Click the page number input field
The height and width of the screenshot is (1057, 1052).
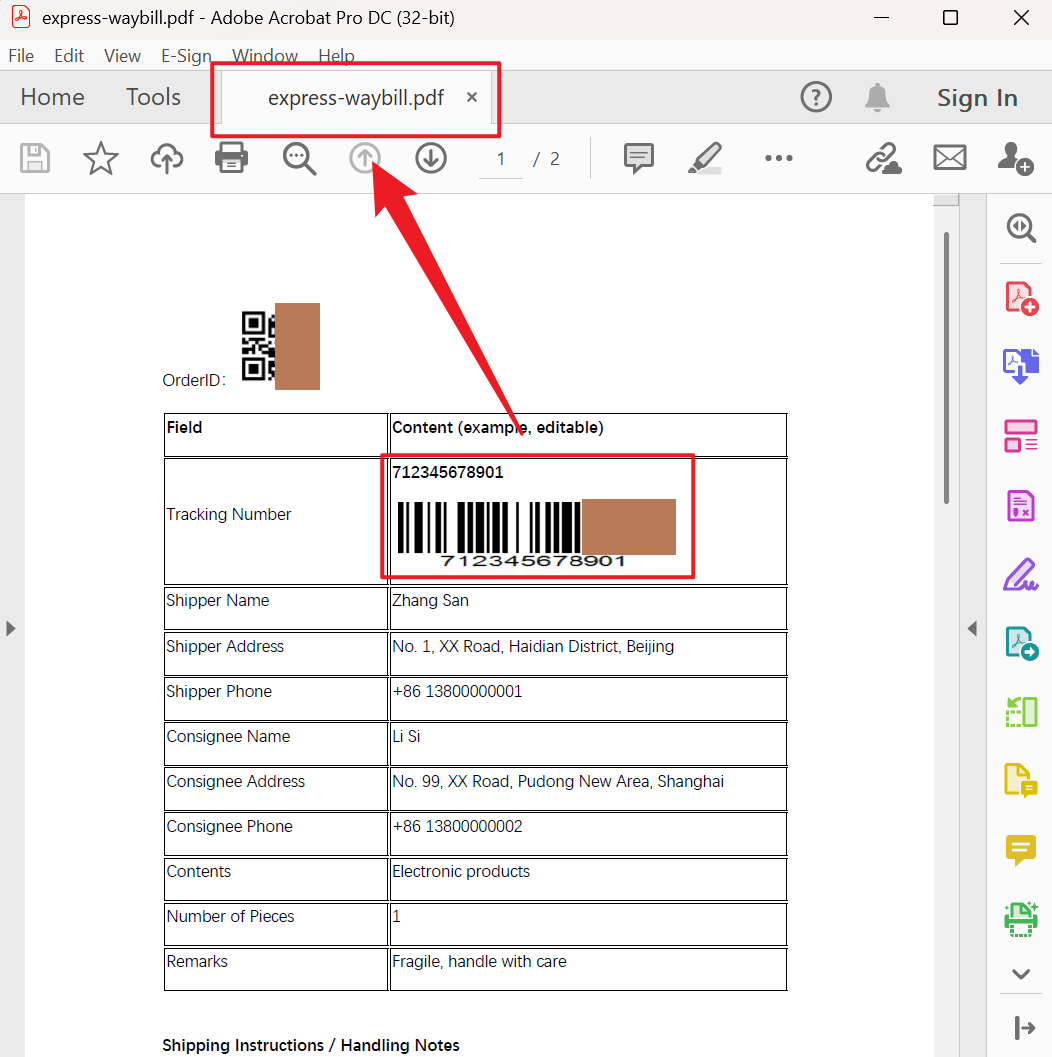pos(501,159)
